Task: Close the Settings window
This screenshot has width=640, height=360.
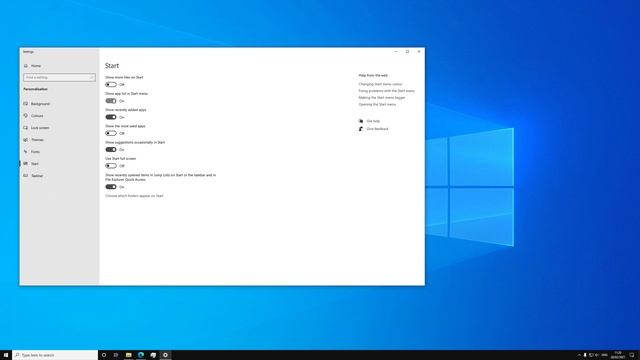Action: [419, 52]
